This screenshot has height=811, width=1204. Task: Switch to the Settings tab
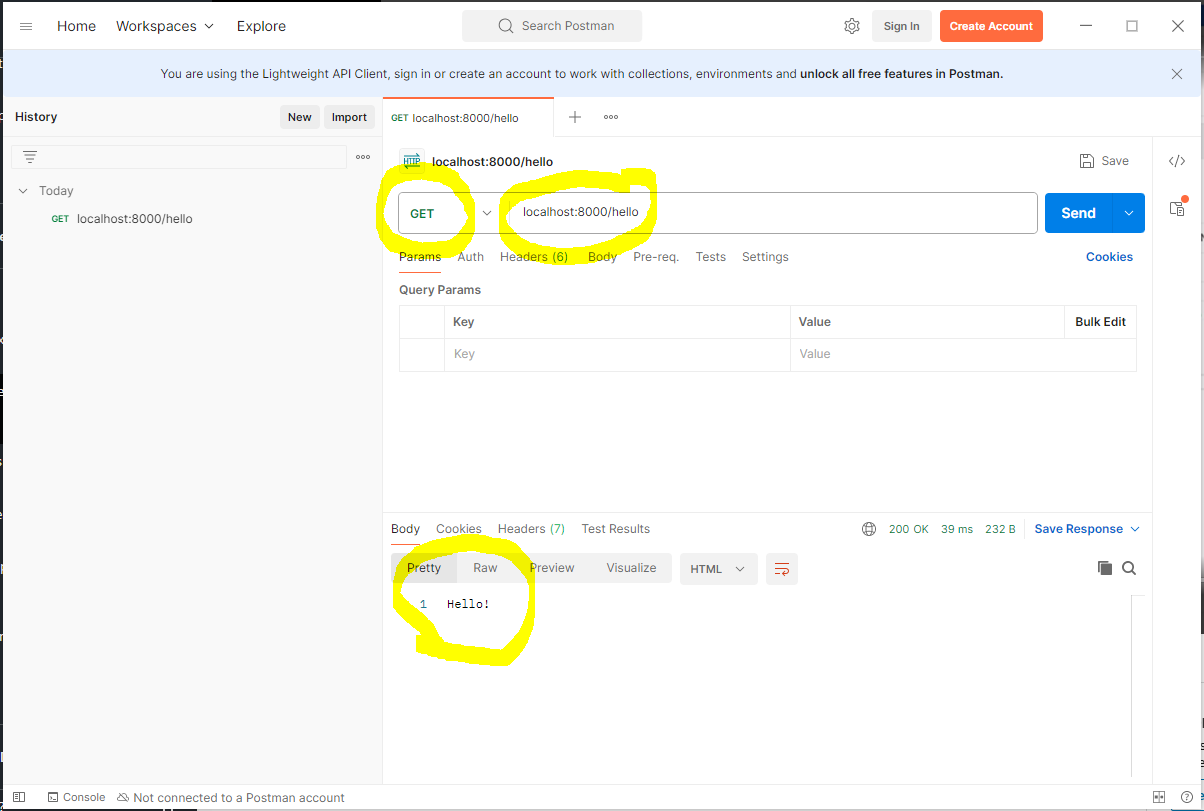point(765,257)
